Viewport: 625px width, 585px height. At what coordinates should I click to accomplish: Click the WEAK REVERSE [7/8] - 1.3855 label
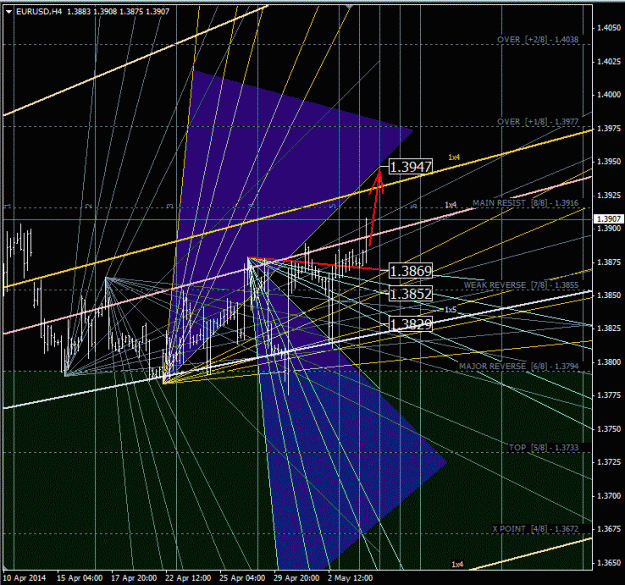[x=521, y=285]
